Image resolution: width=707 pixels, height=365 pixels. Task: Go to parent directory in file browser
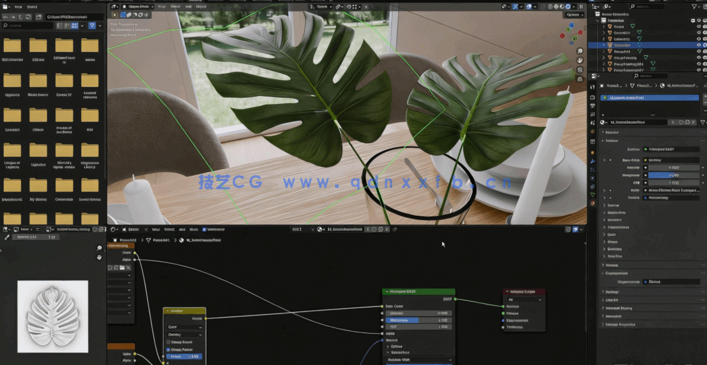20,17
